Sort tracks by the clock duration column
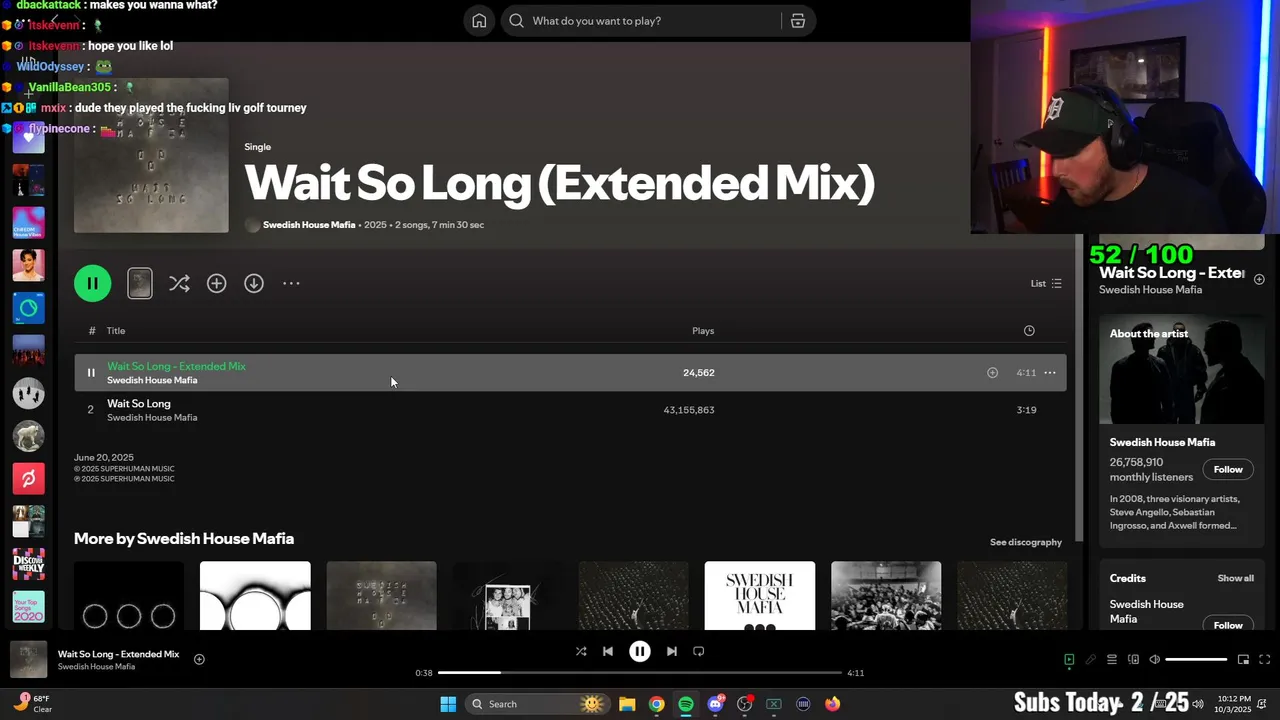 (1029, 331)
